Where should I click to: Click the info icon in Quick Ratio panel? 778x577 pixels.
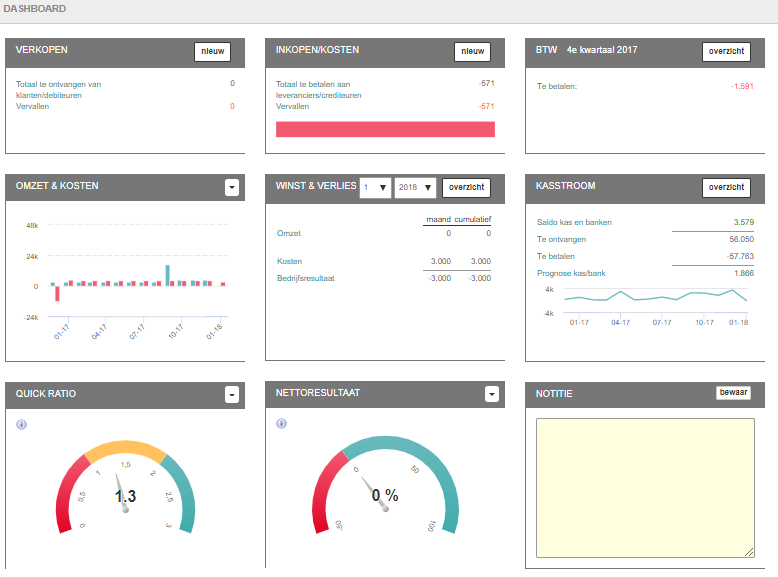[x=21, y=424]
